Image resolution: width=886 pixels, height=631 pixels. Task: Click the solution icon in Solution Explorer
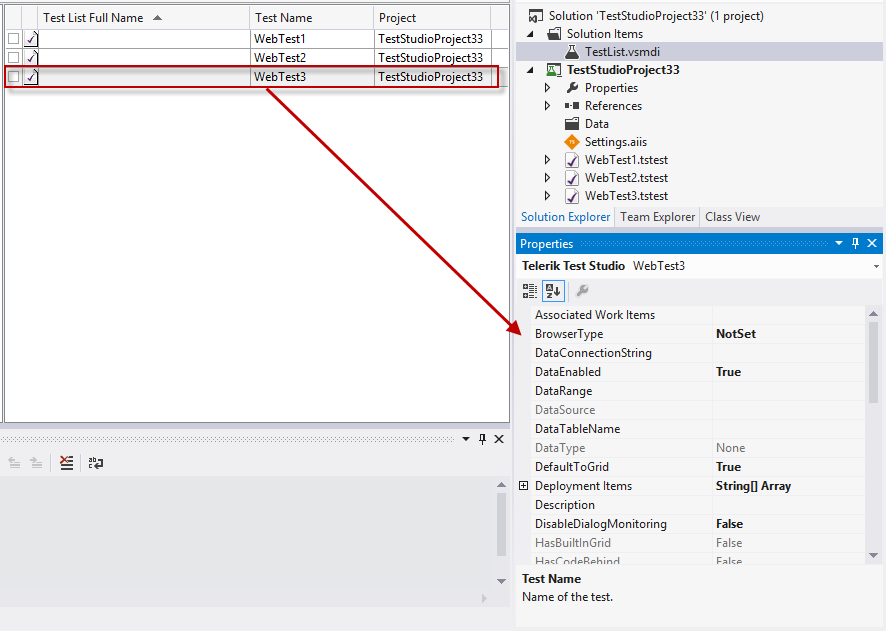pos(536,16)
